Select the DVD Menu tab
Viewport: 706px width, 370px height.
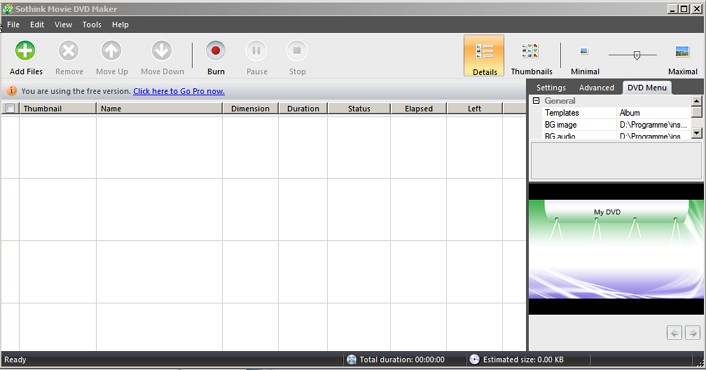(647, 88)
